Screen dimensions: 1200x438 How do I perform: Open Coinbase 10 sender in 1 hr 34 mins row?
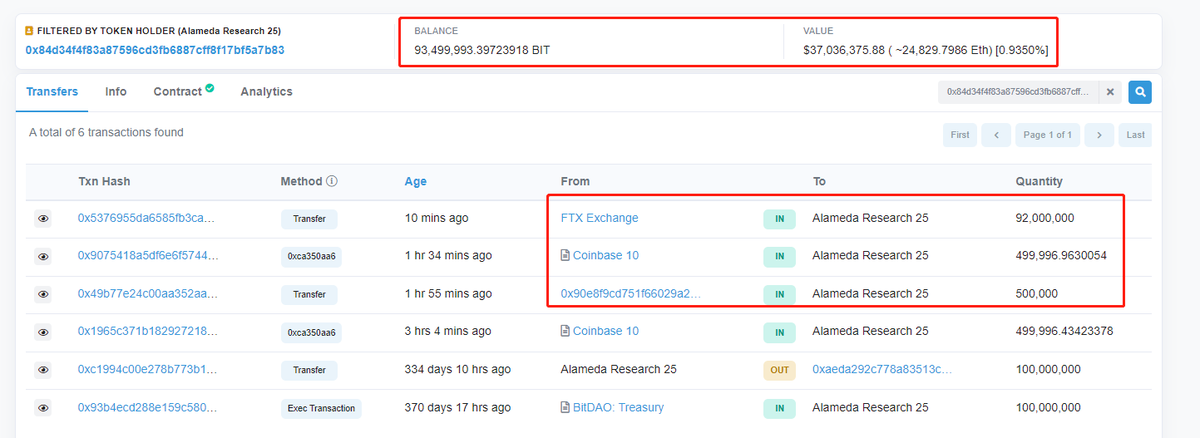click(605, 256)
